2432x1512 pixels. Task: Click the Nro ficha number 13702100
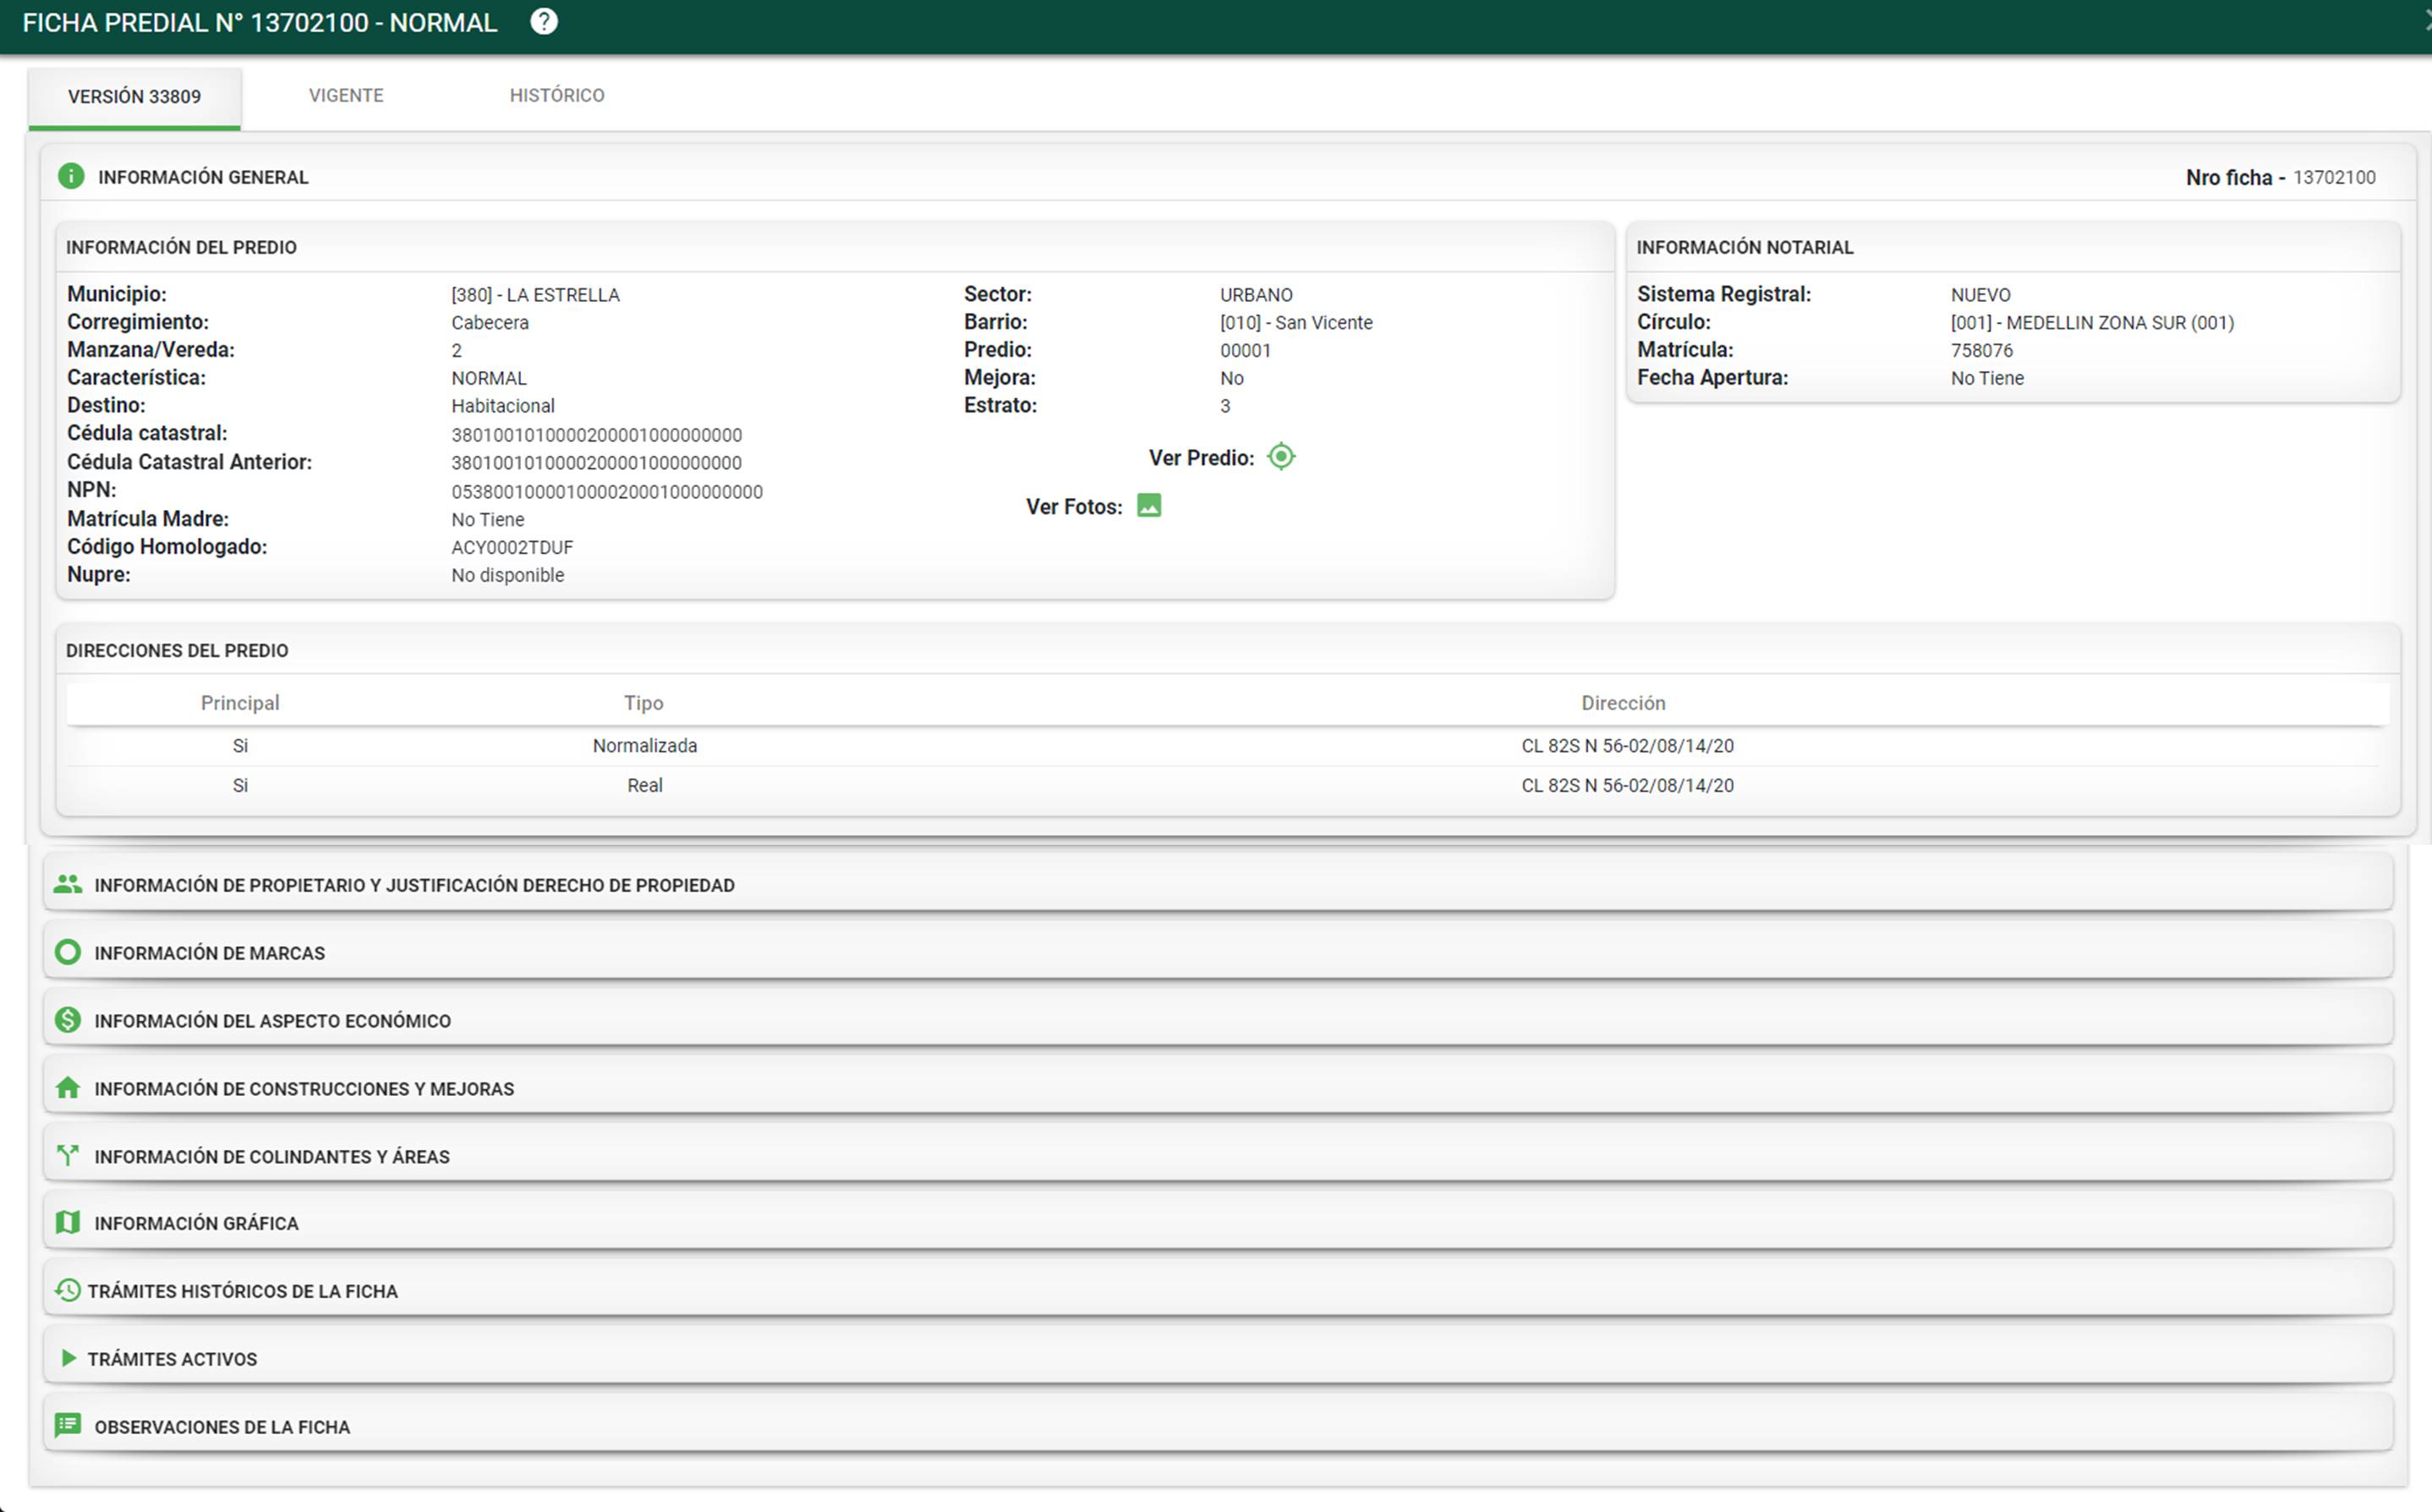2334,178
